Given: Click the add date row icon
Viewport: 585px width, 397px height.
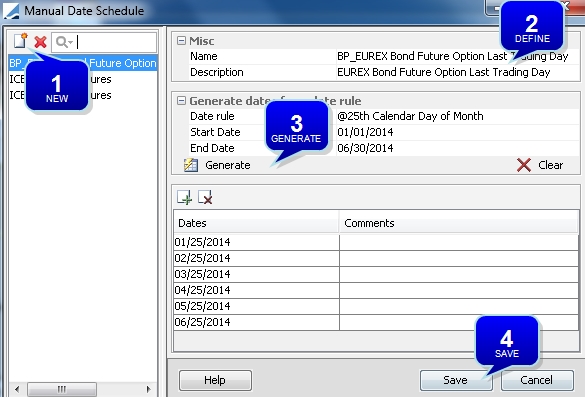Looking at the screenshot, I should (184, 197).
